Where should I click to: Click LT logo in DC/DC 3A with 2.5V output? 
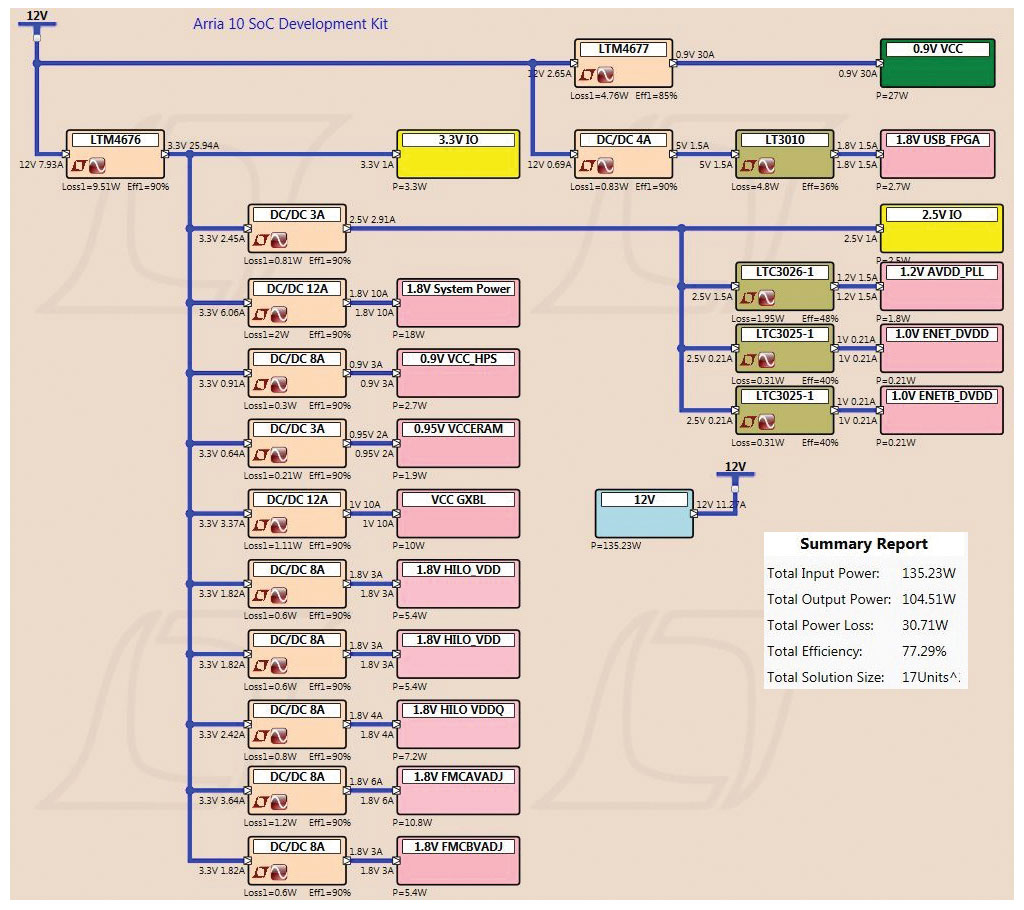tap(261, 240)
